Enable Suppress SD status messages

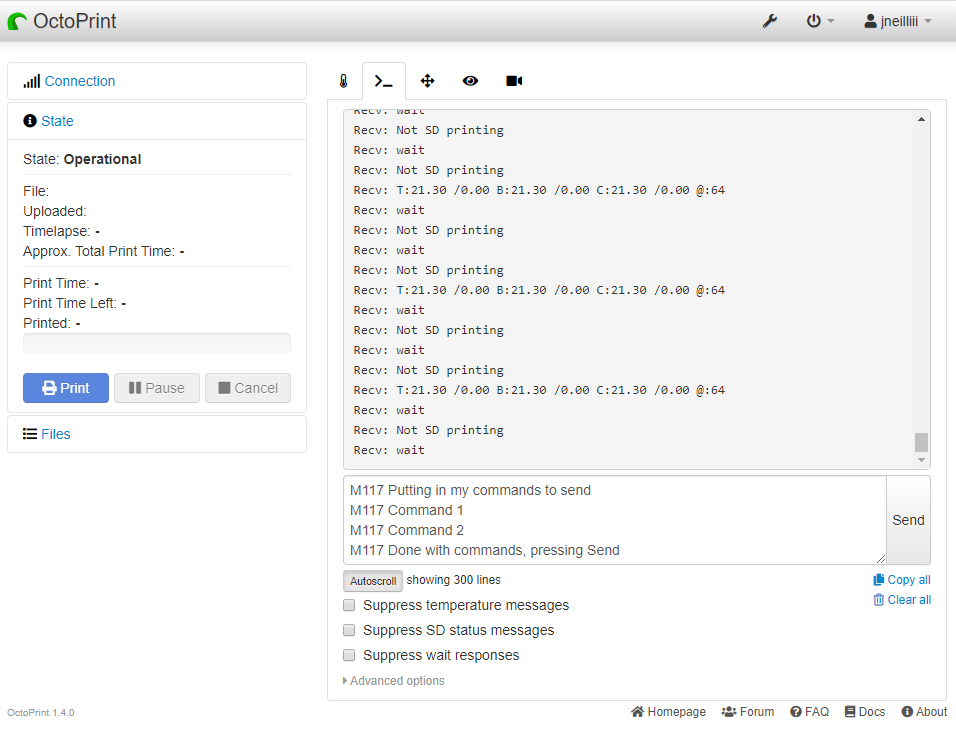pos(349,630)
